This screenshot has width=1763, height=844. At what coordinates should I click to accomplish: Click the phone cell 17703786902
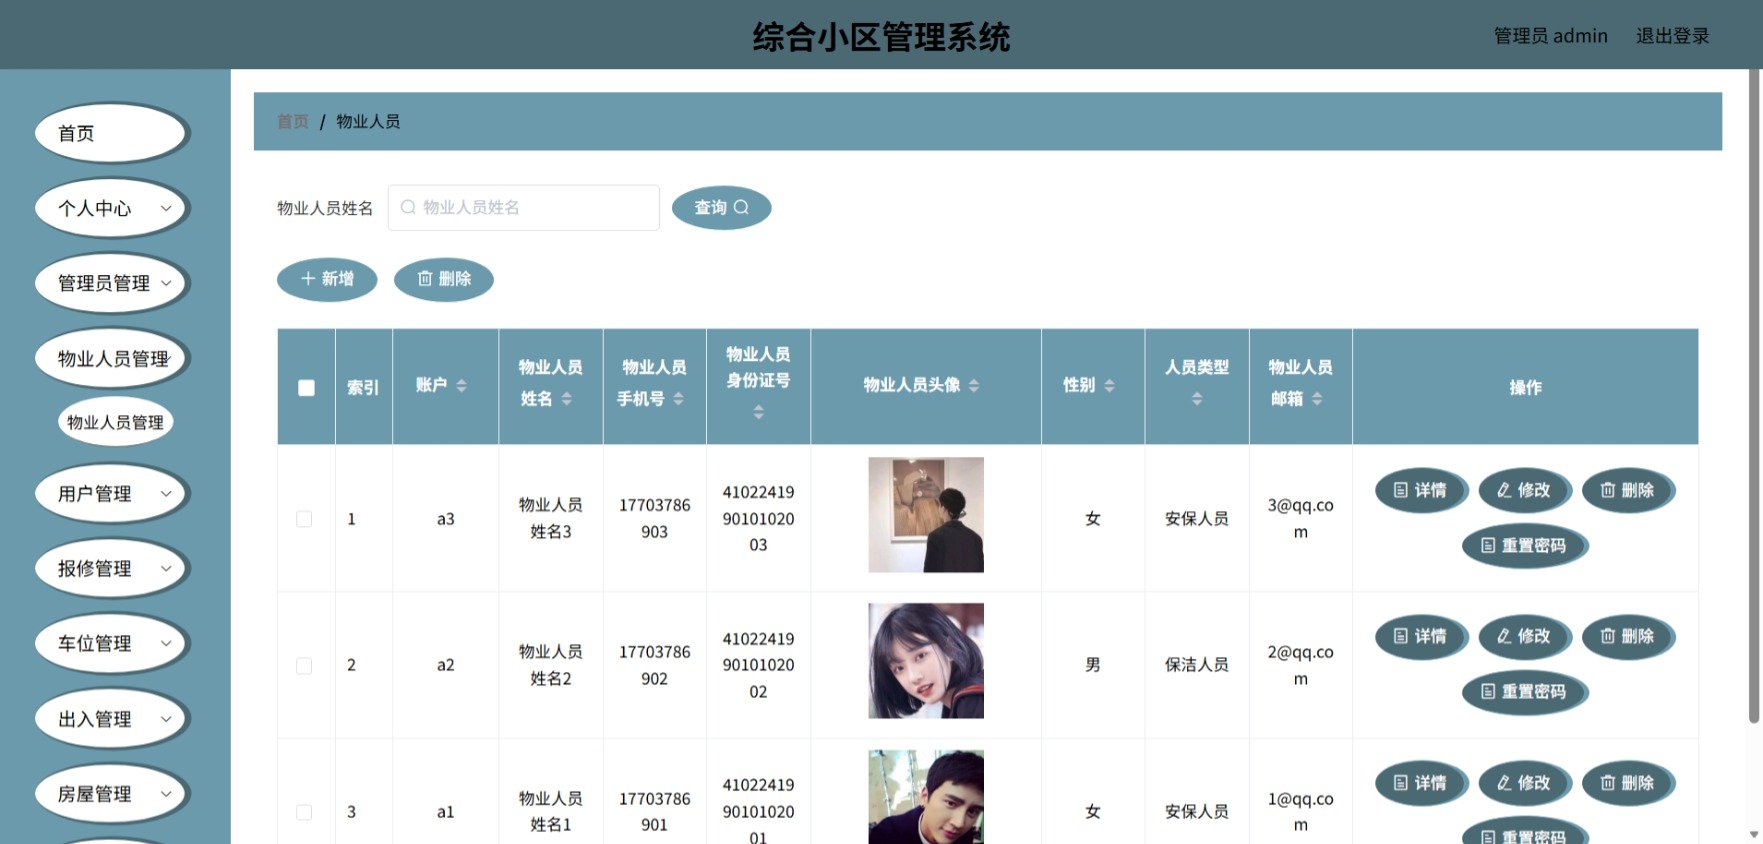point(654,665)
